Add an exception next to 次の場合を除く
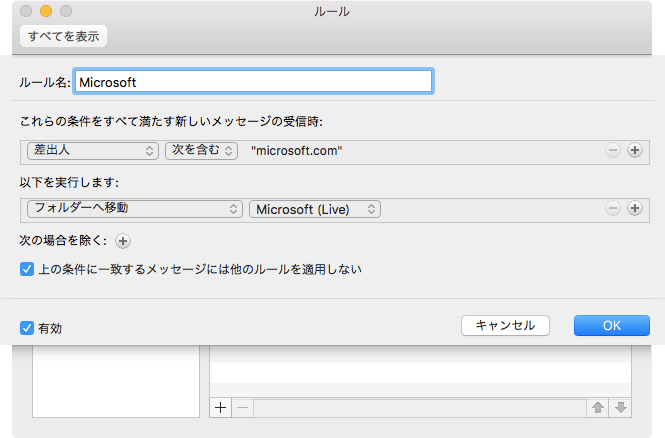The image size is (665, 438). pyautogui.click(x=122, y=240)
